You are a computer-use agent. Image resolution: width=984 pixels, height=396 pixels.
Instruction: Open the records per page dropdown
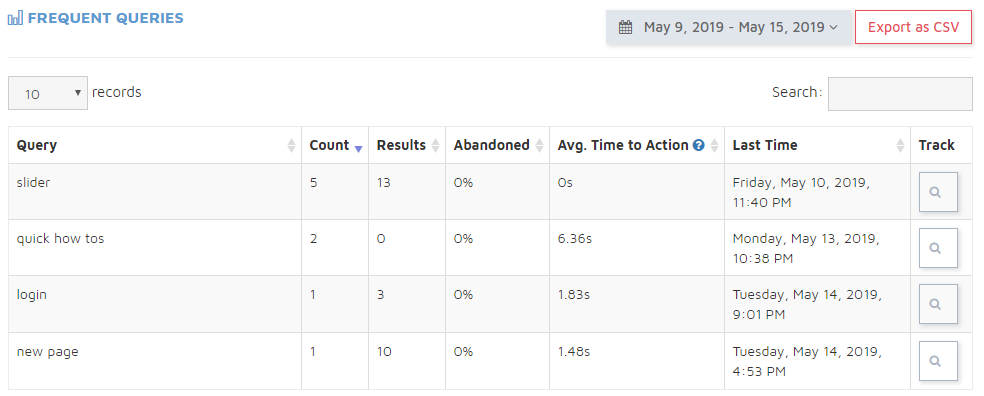pos(48,94)
